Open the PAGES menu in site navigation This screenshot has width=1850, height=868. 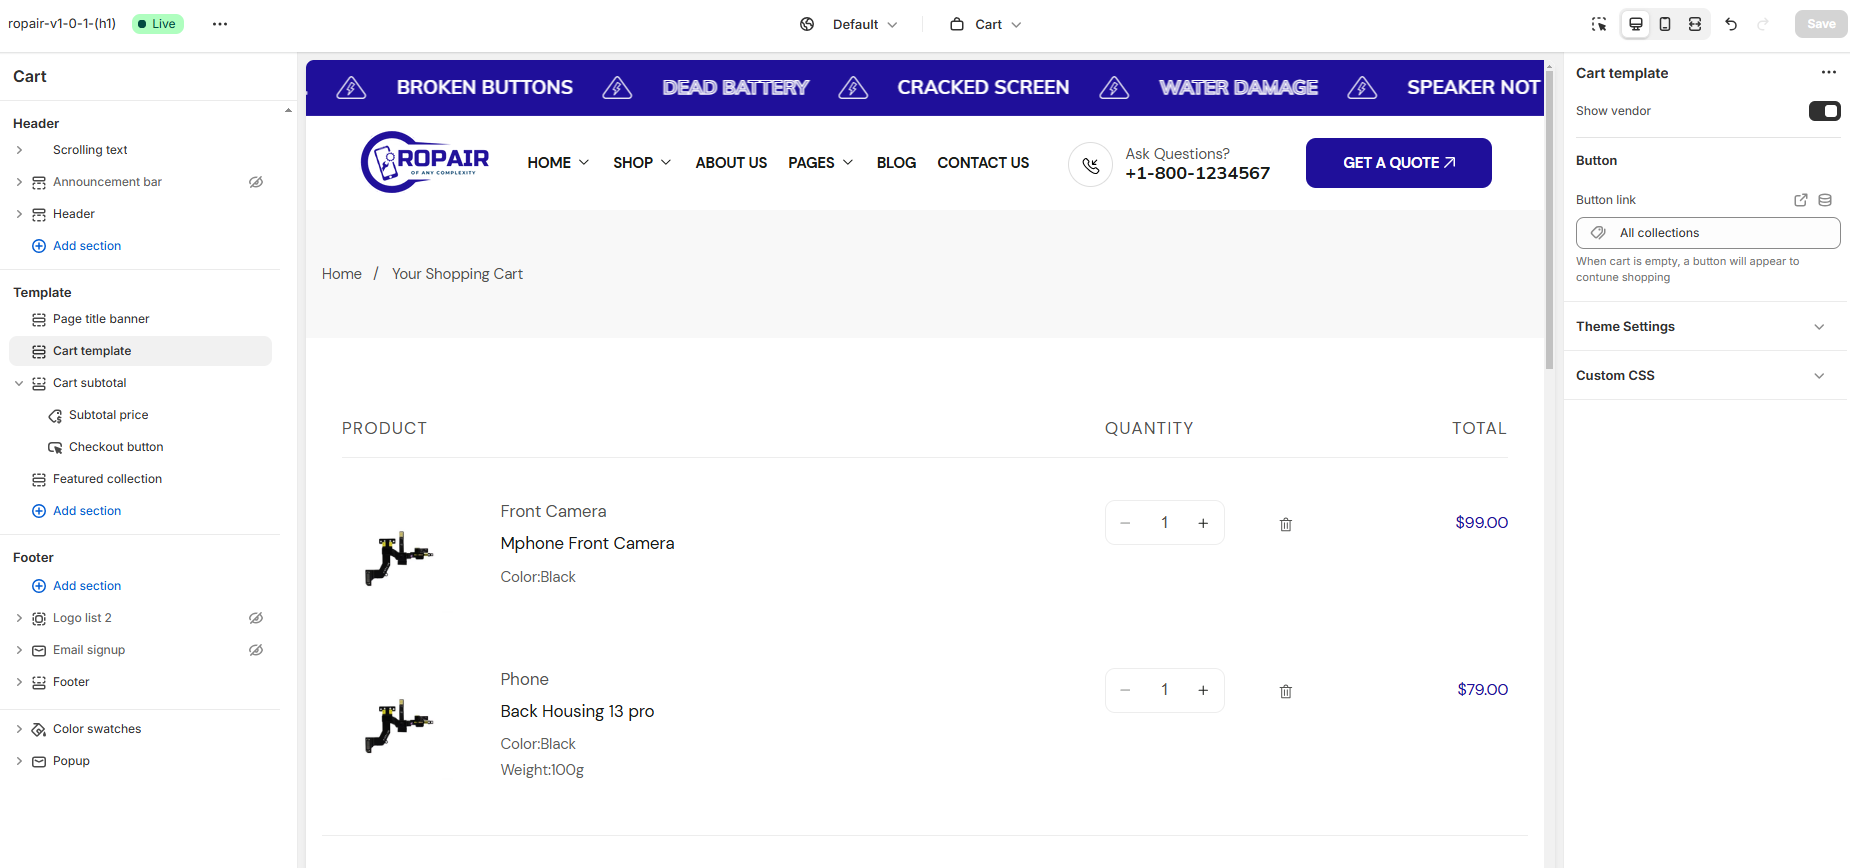coord(820,163)
